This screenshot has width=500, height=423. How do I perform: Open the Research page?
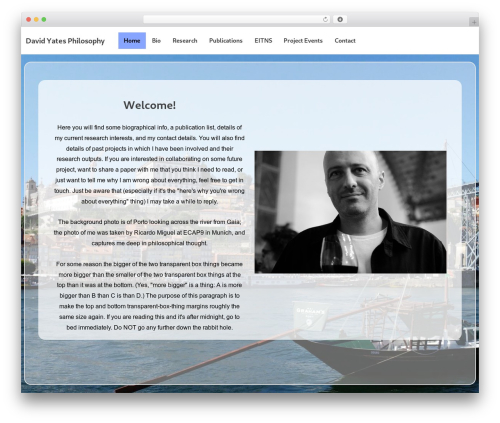pyautogui.click(x=185, y=41)
